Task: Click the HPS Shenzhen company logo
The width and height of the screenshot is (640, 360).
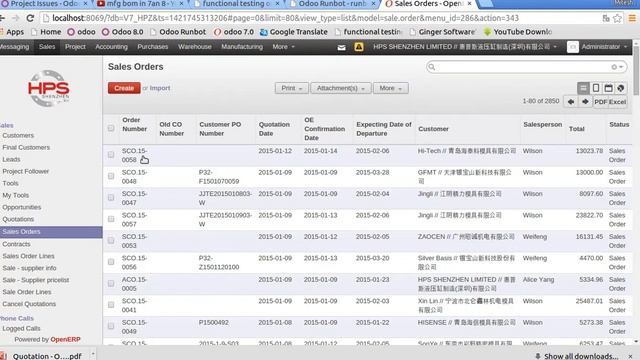Action: tap(49, 88)
